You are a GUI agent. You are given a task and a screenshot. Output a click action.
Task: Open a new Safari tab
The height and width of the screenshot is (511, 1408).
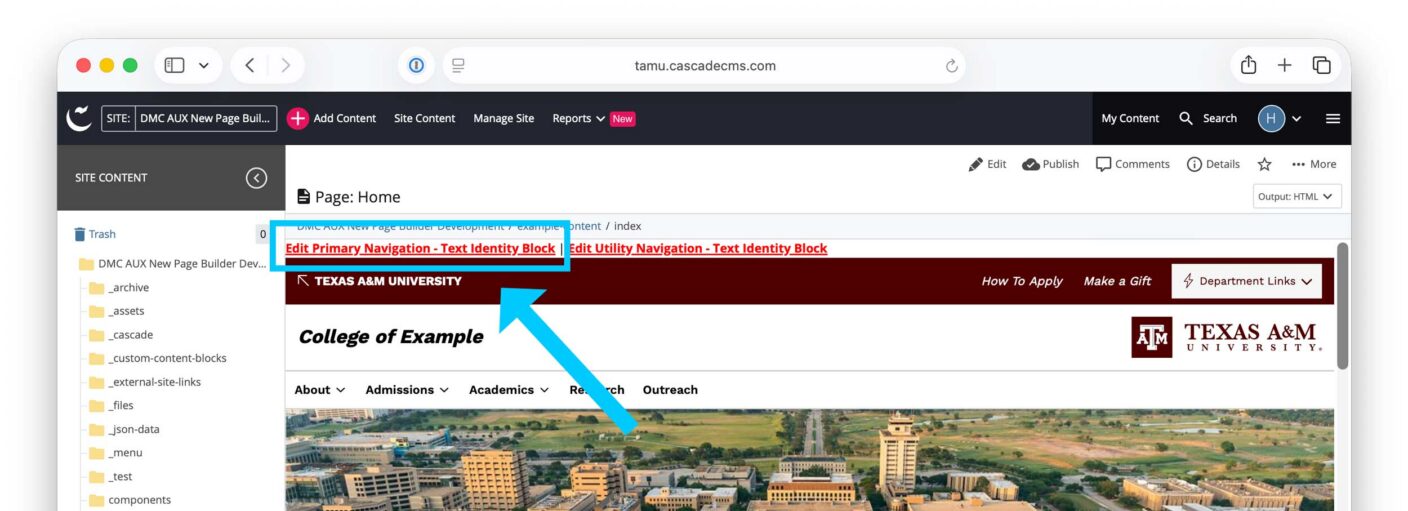pos(1284,65)
